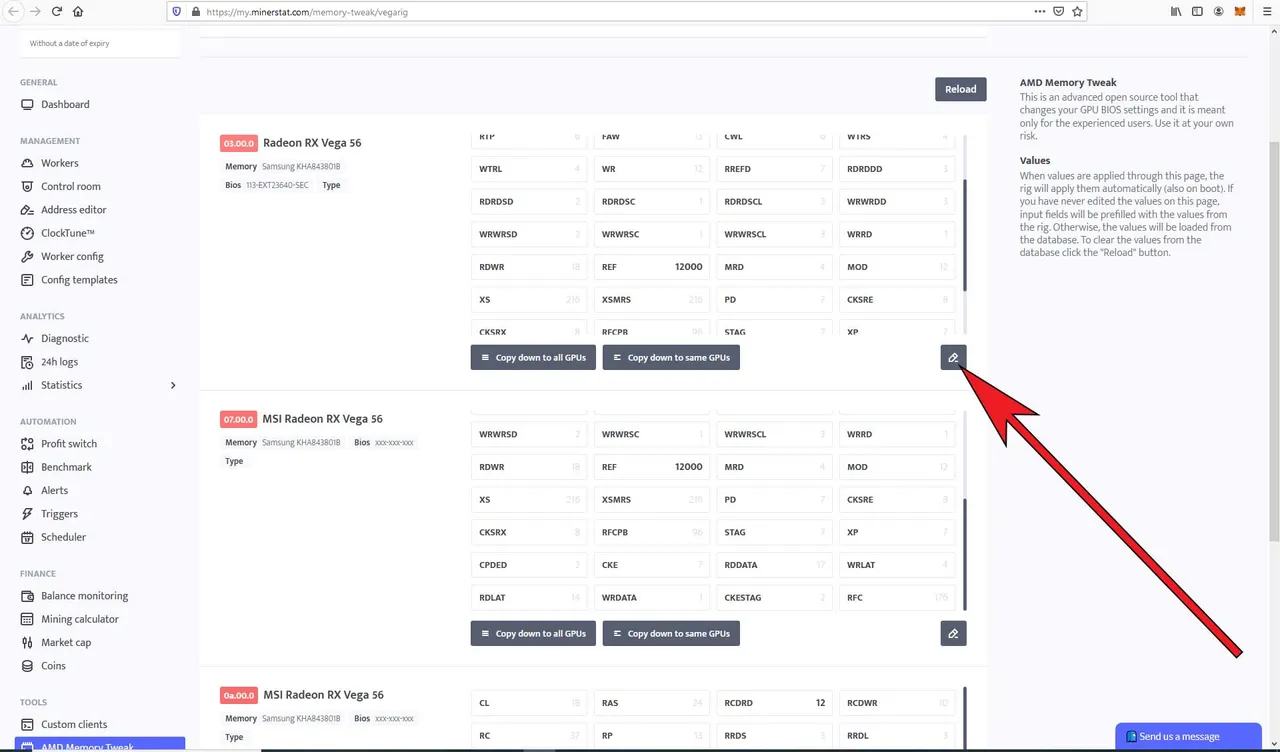The width and height of the screenshot is (1280, 752).
Task: Open Balance monitoring
Action: pyautogui.click(x=84, y=596)
